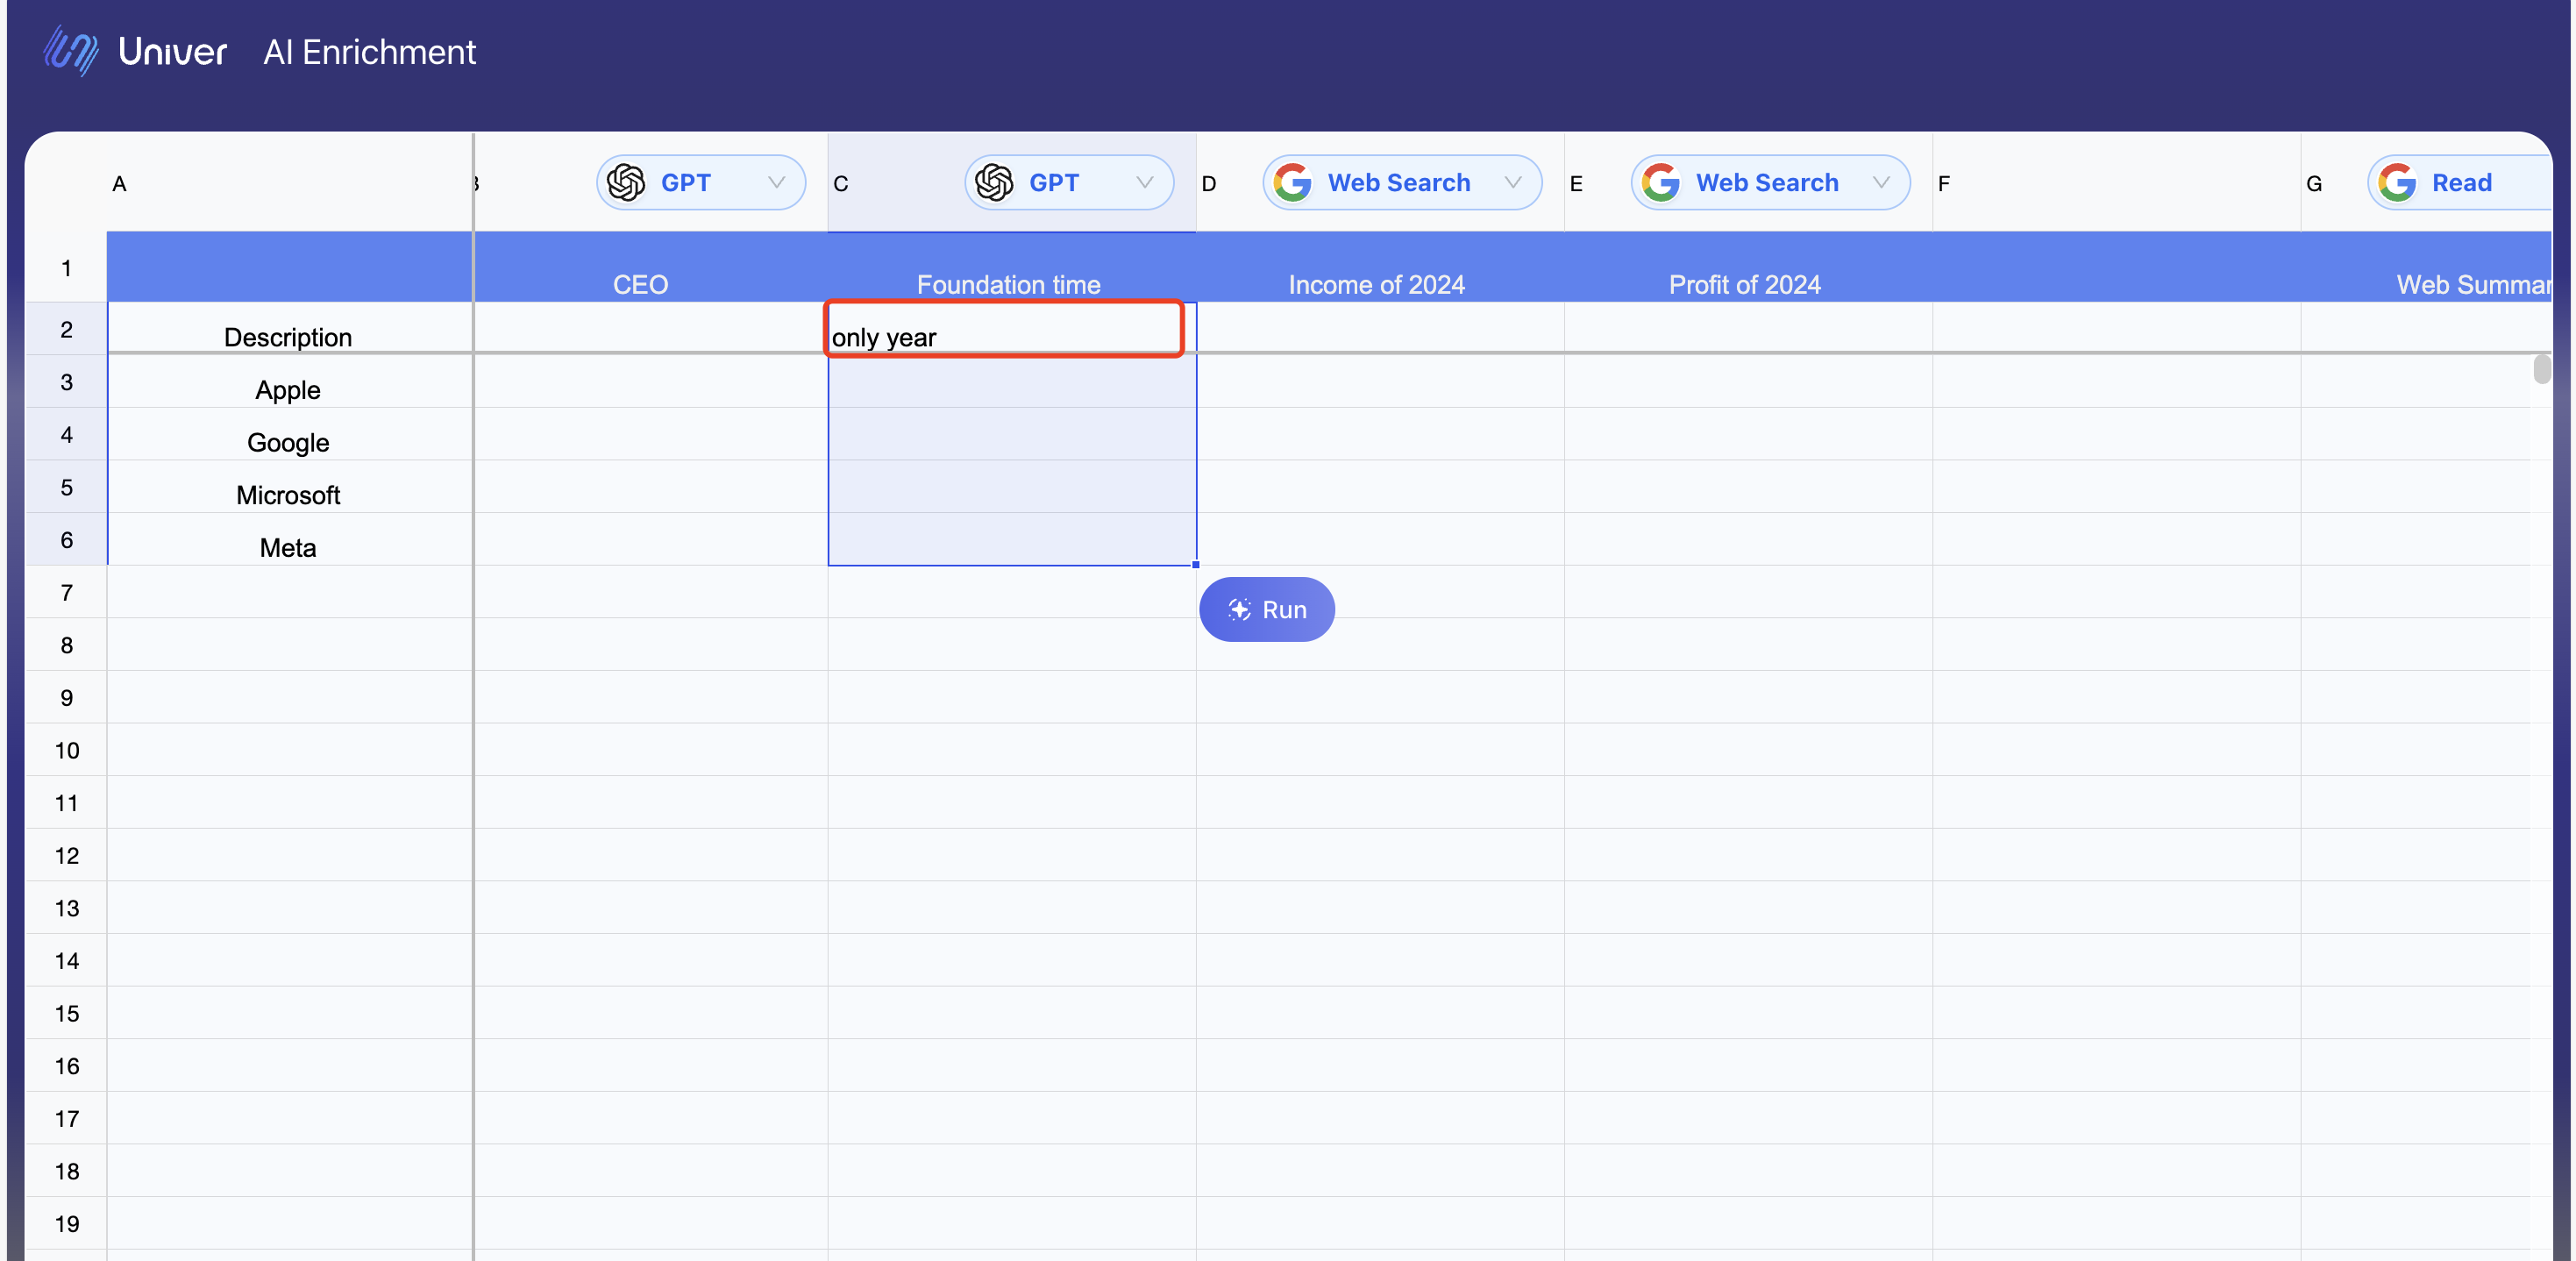Click the sparkle icon on the Run button
The width and height of the screenshot is (2576, 1261).
(1239, 610)
